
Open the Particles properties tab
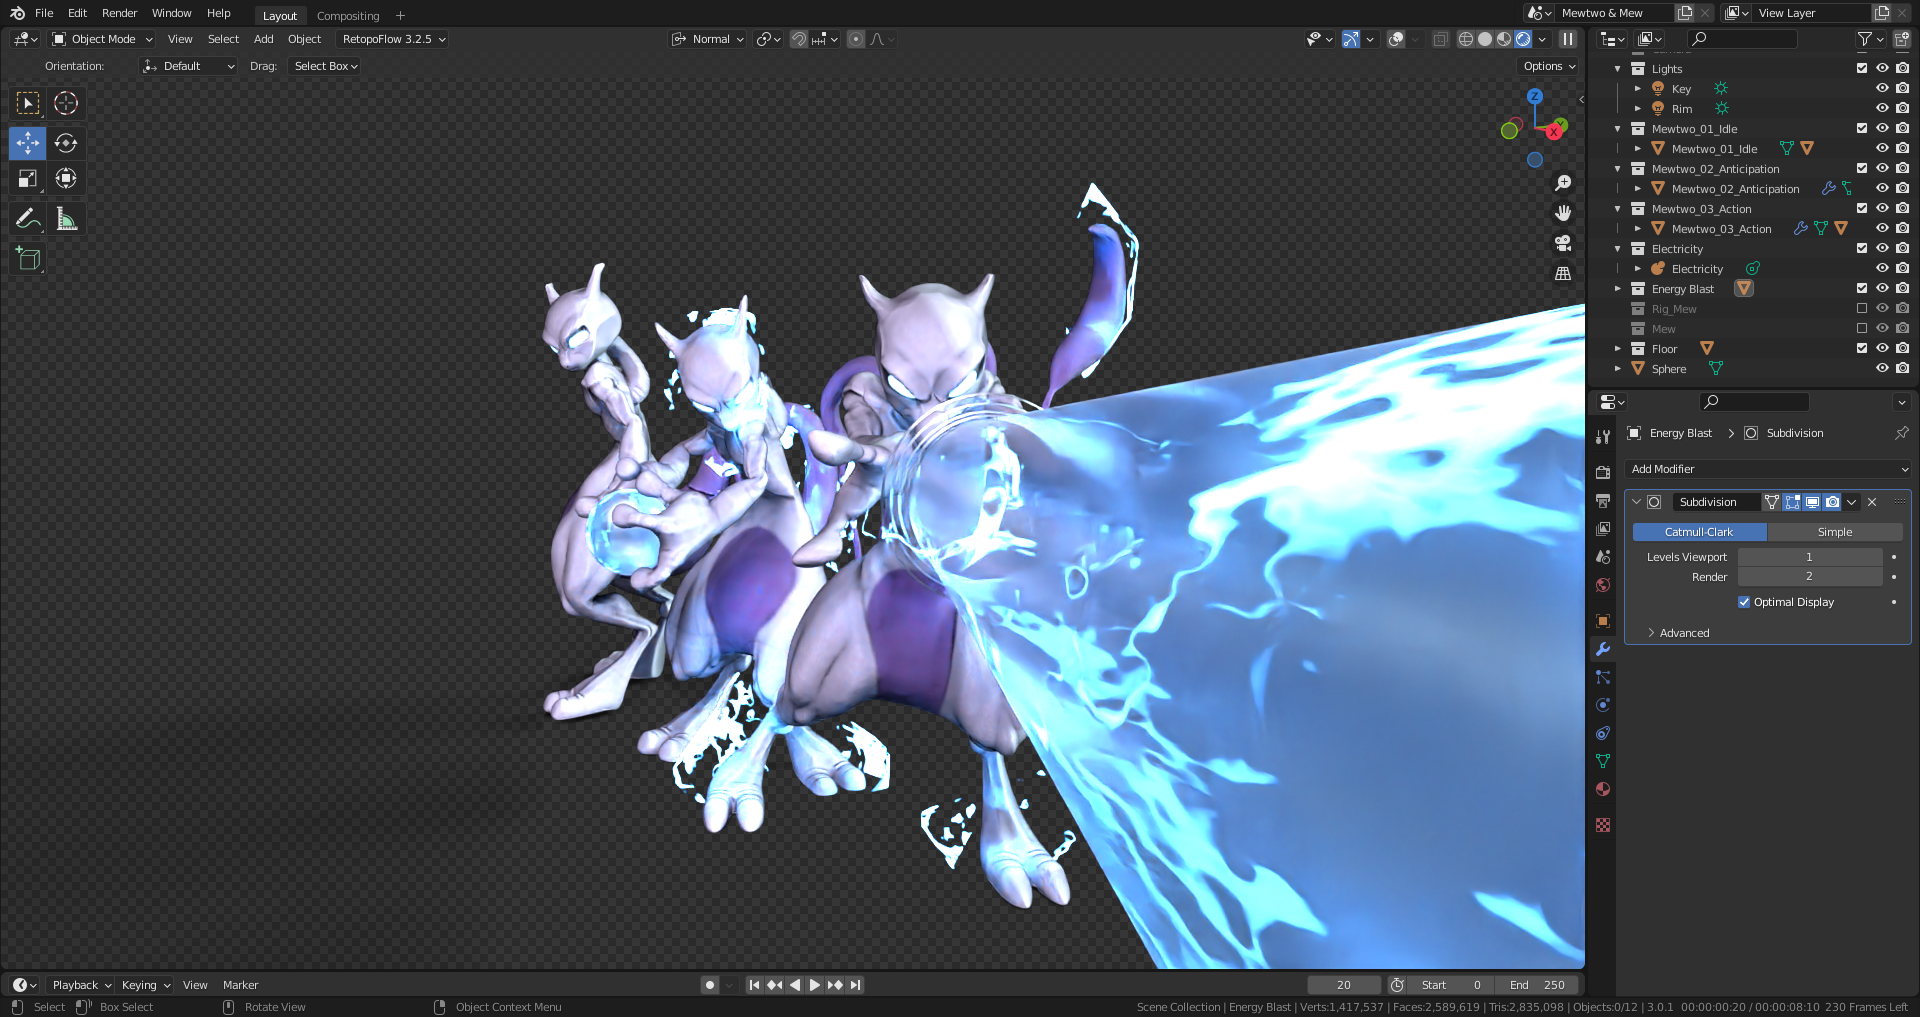(x=1603, y=677)
